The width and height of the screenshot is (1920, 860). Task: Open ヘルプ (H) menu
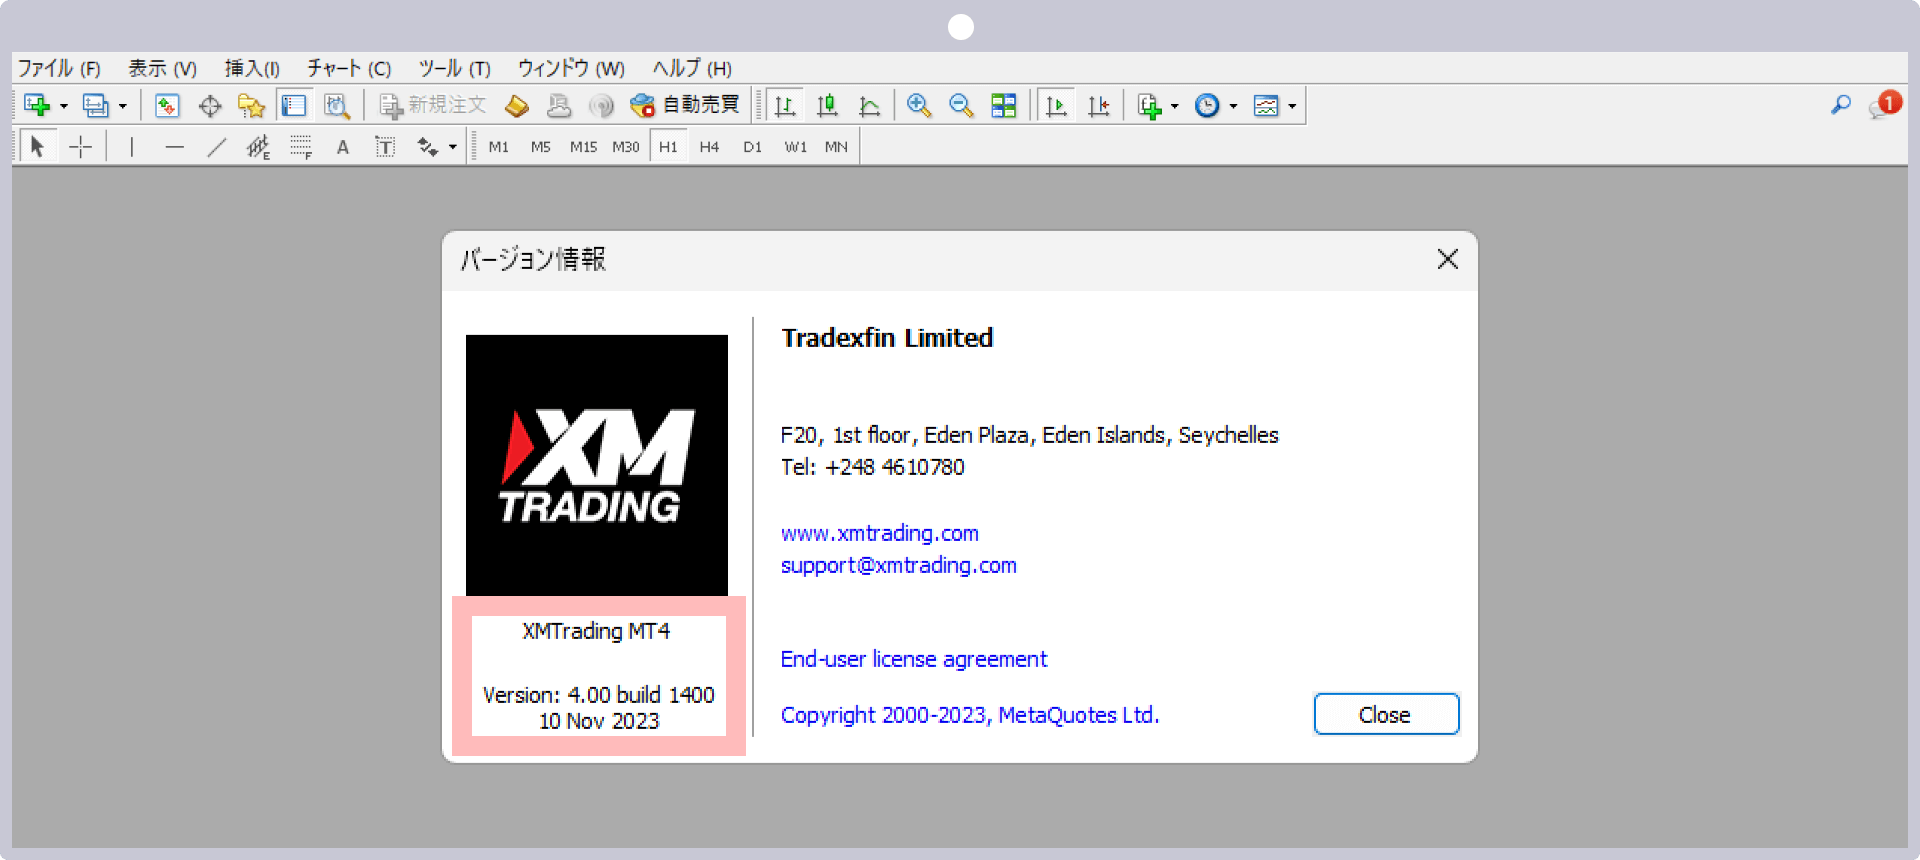click(692, 68)
